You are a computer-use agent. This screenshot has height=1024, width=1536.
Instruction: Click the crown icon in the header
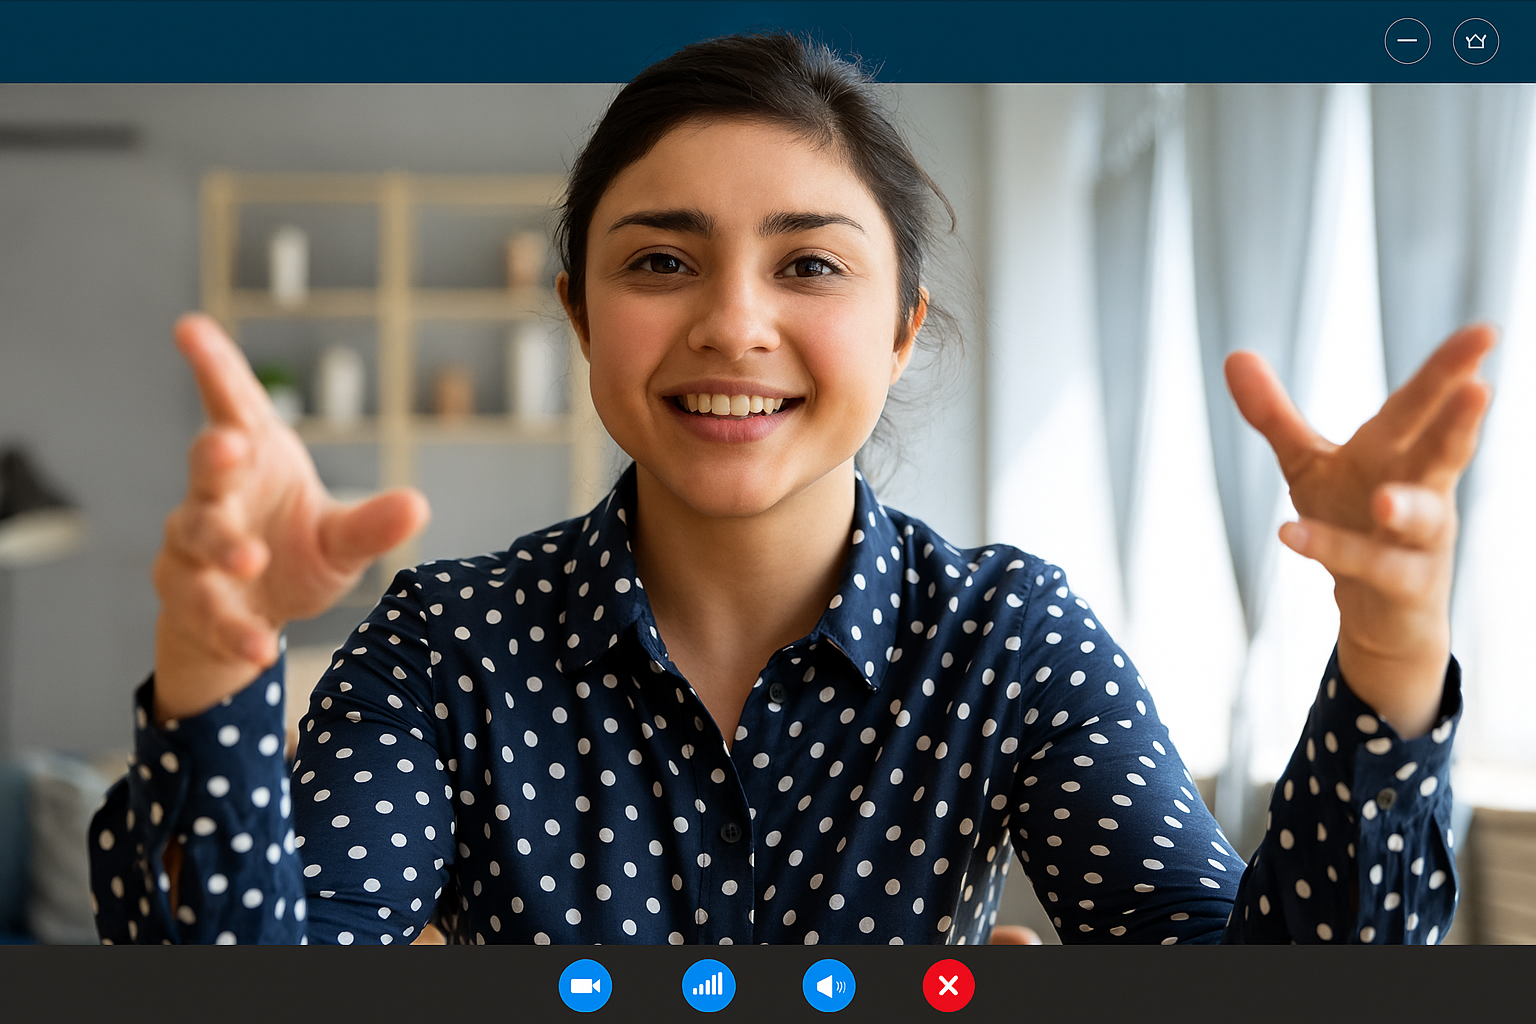click(x=1475, y=41)
